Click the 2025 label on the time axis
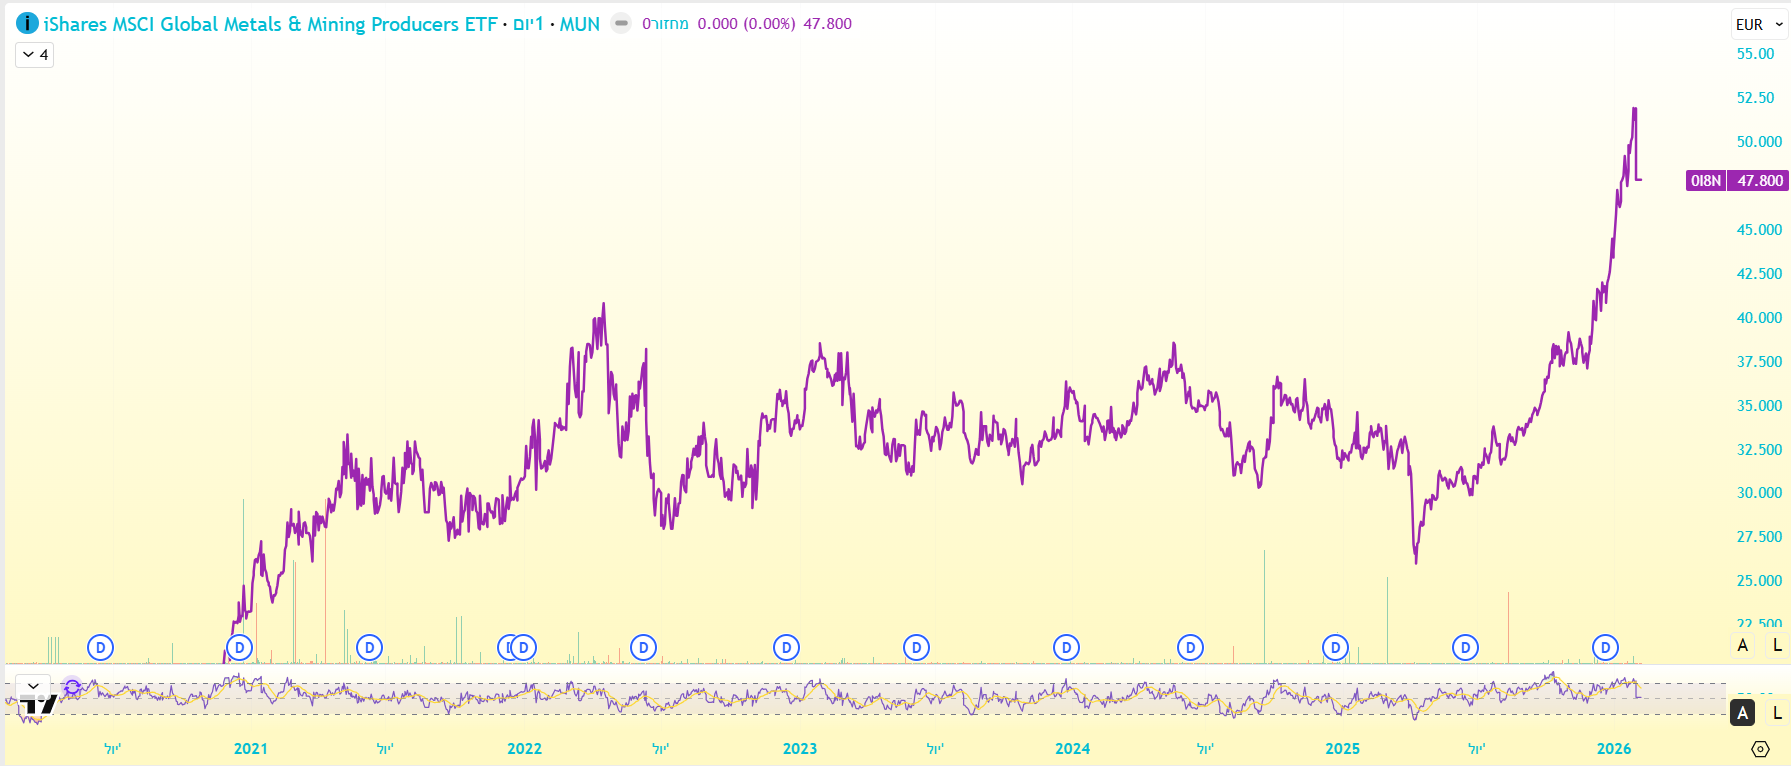 (1342, 749)
